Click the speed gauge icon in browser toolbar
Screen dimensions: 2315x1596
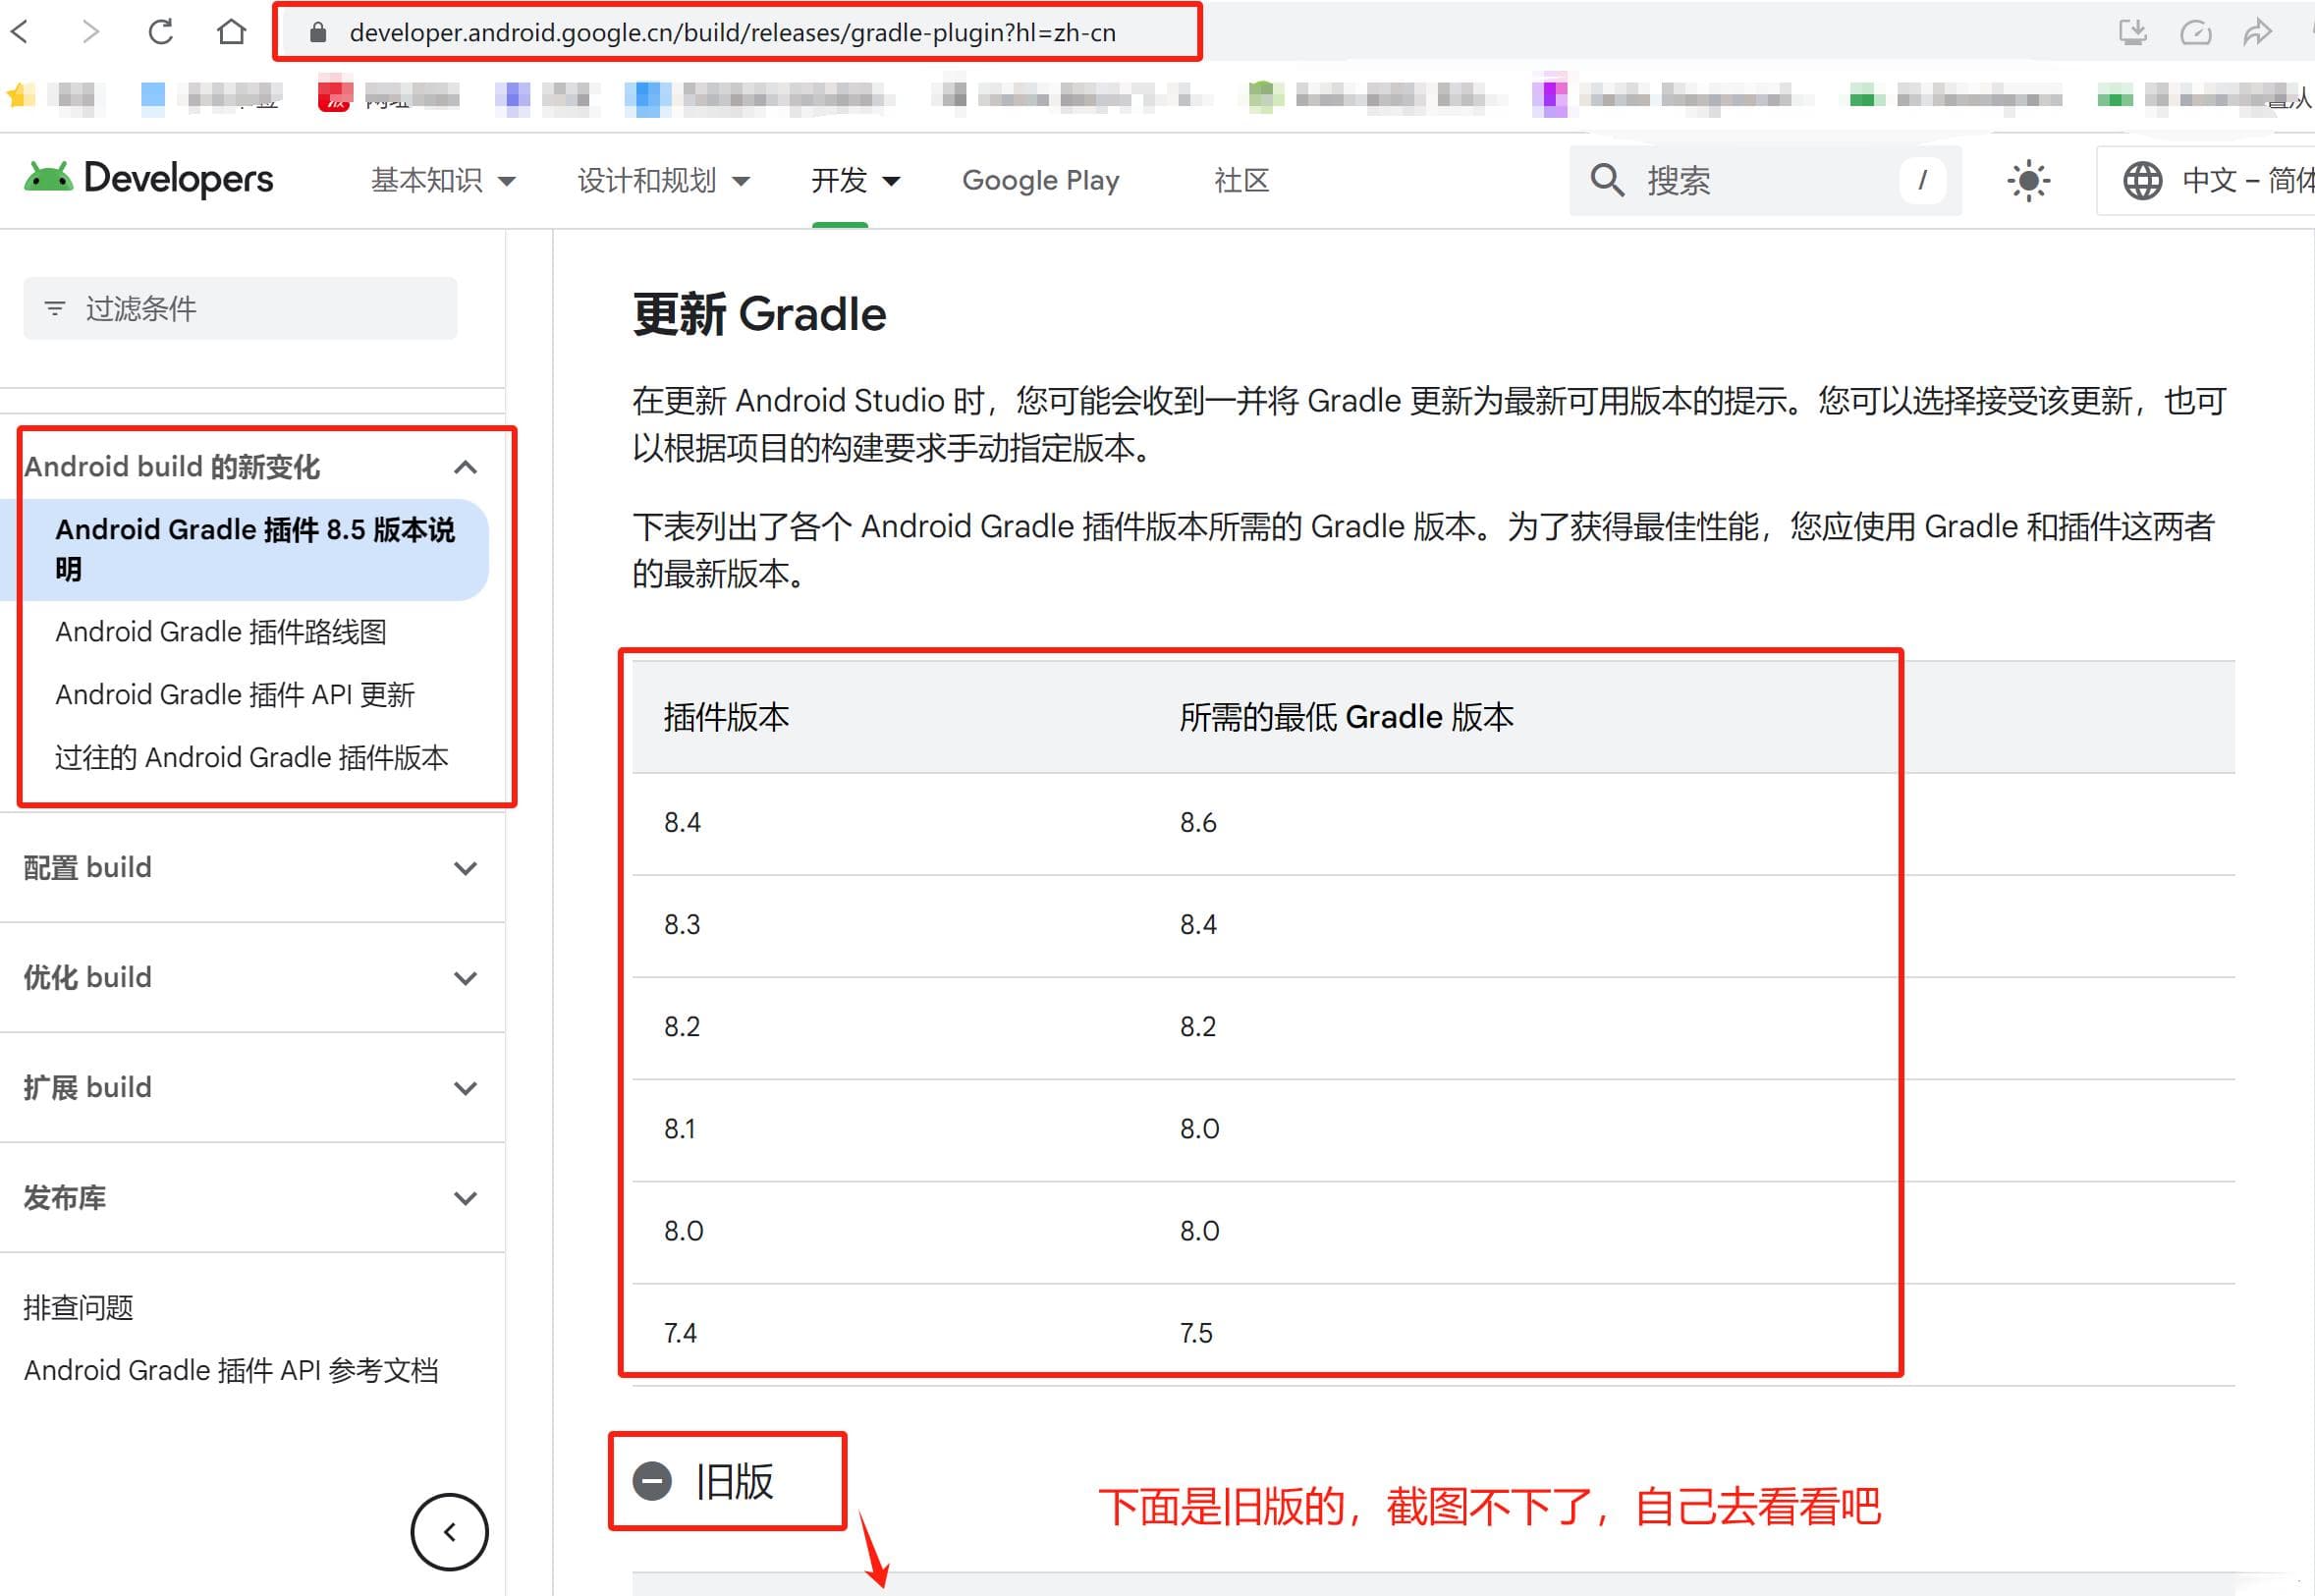tap(2195, 32)
